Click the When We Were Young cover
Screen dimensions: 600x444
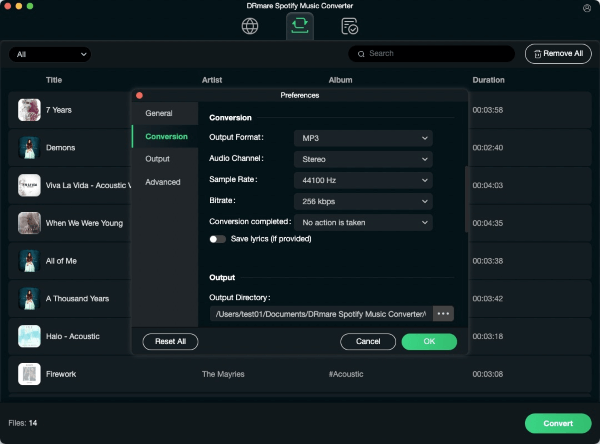click(29, 223)
